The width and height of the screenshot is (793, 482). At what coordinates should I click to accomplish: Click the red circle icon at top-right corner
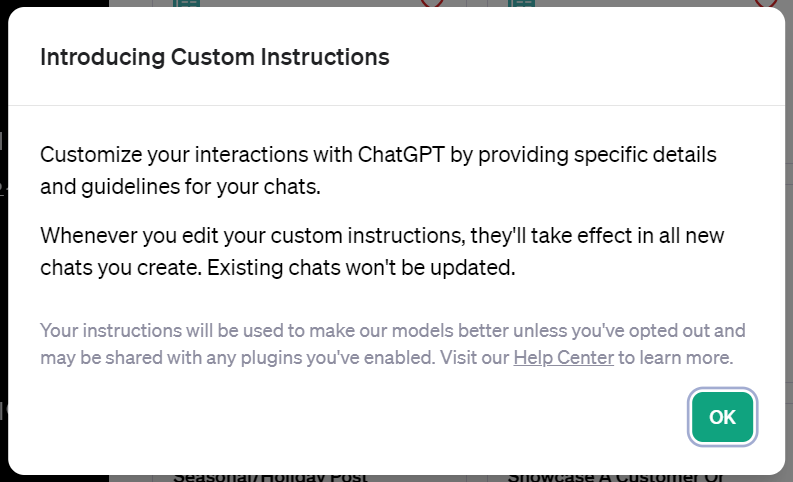click(x=766, y=3)
